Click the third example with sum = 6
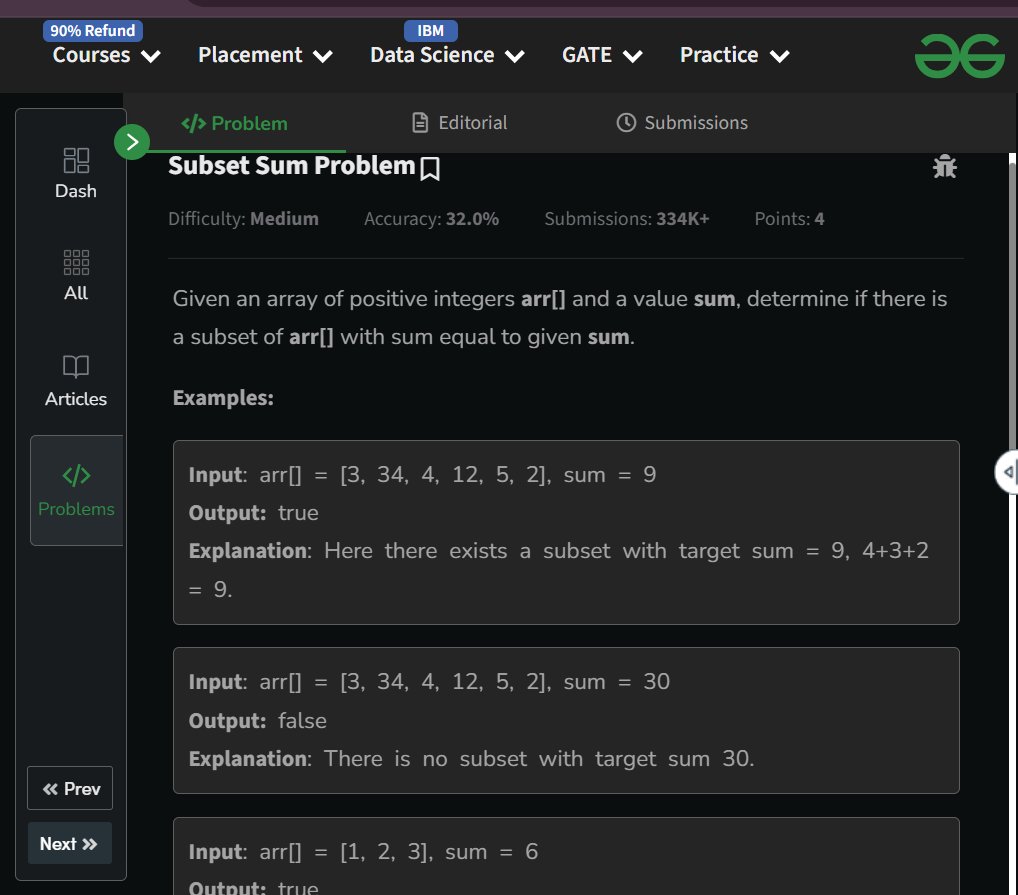Viewport: 1018px width, 895px height. [566, 857]
